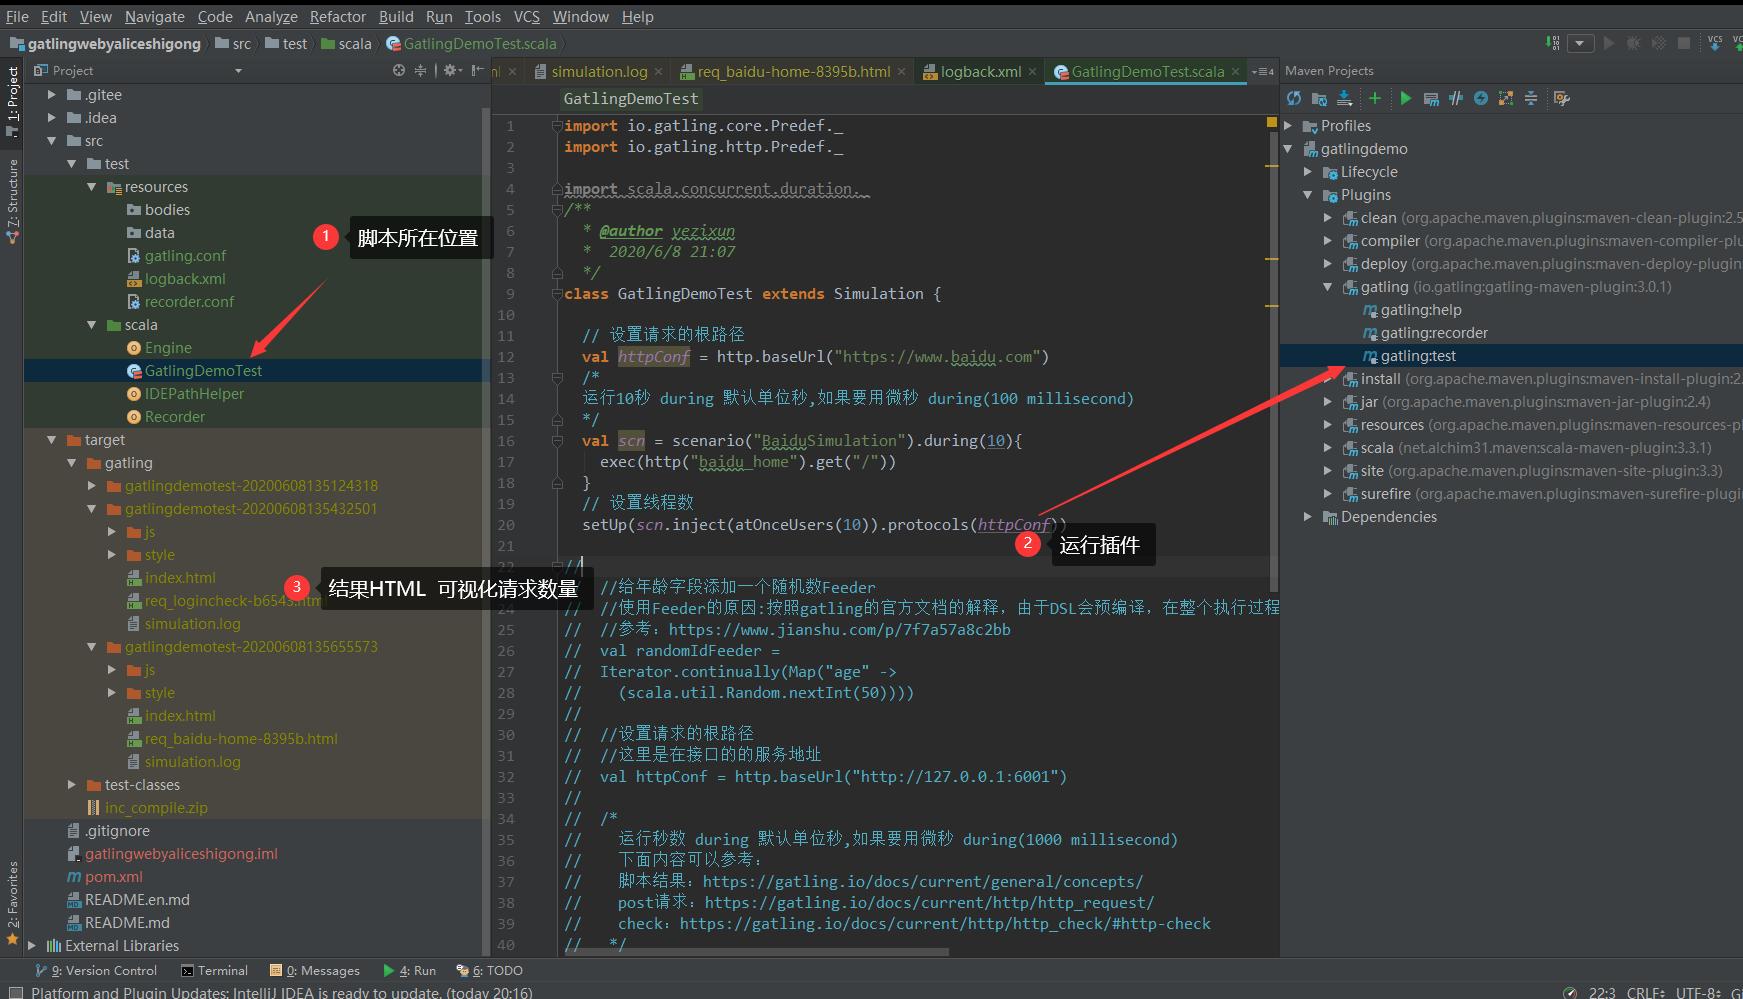The width and height of the screenshot is (1743, 999).
Task: Collapse the target folder in project tree
Action: (x=52, y=440)
